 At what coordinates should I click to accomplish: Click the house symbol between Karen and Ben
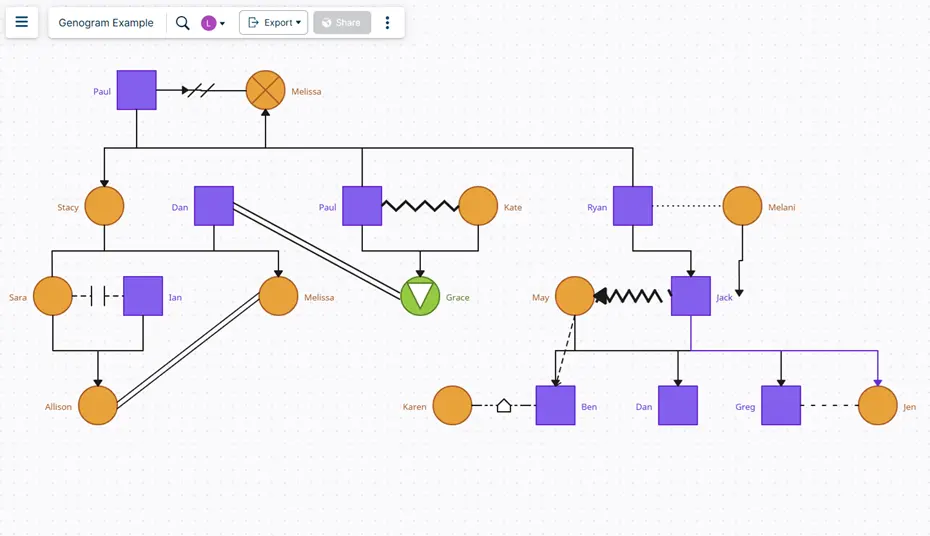pos(504,405)
